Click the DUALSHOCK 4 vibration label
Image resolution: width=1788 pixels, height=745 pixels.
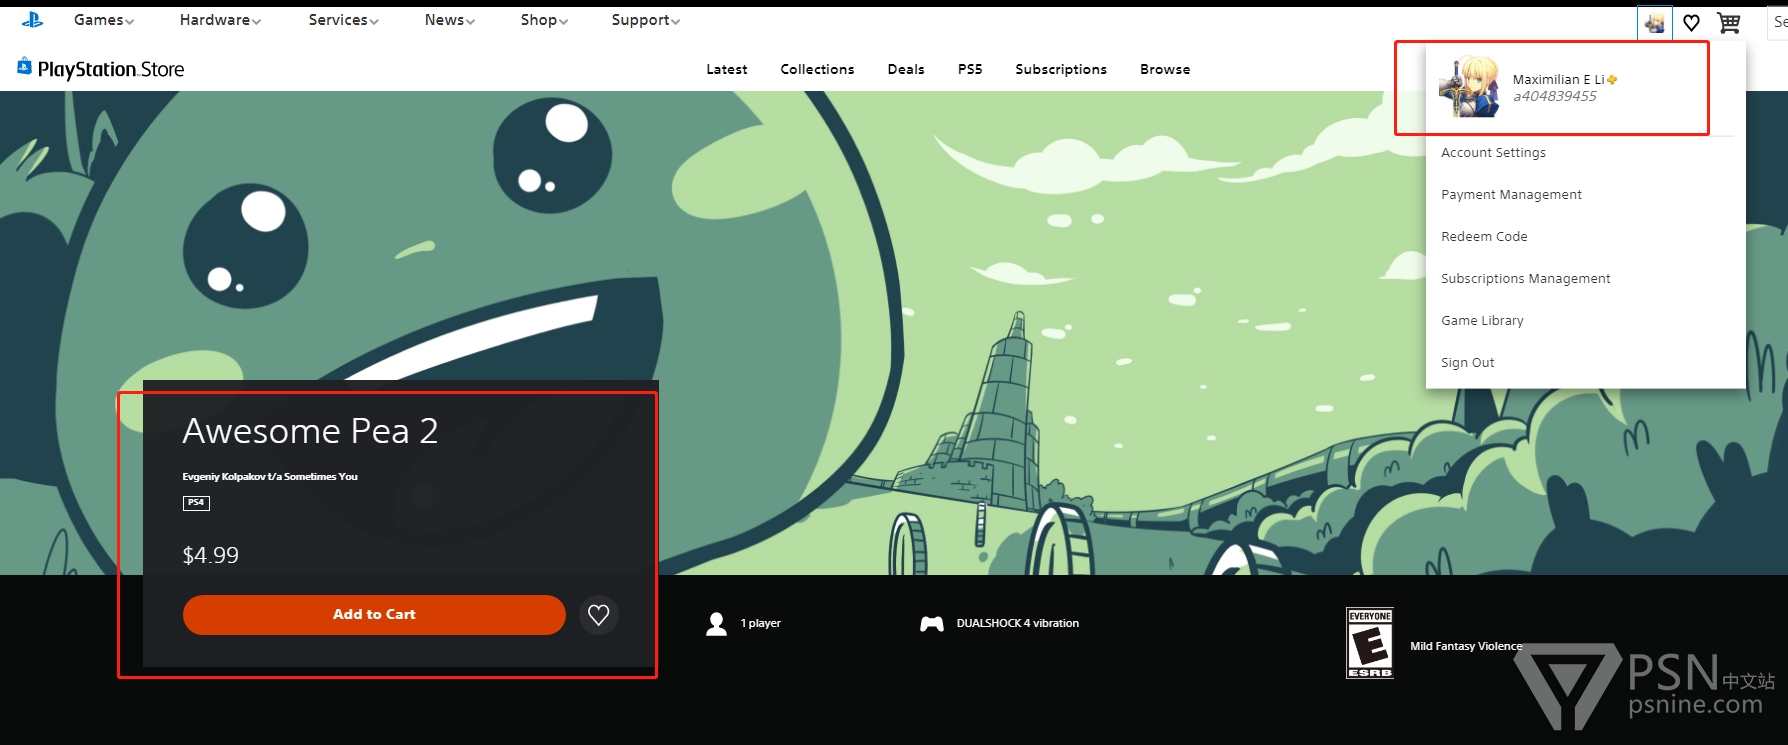(1018, 624)
